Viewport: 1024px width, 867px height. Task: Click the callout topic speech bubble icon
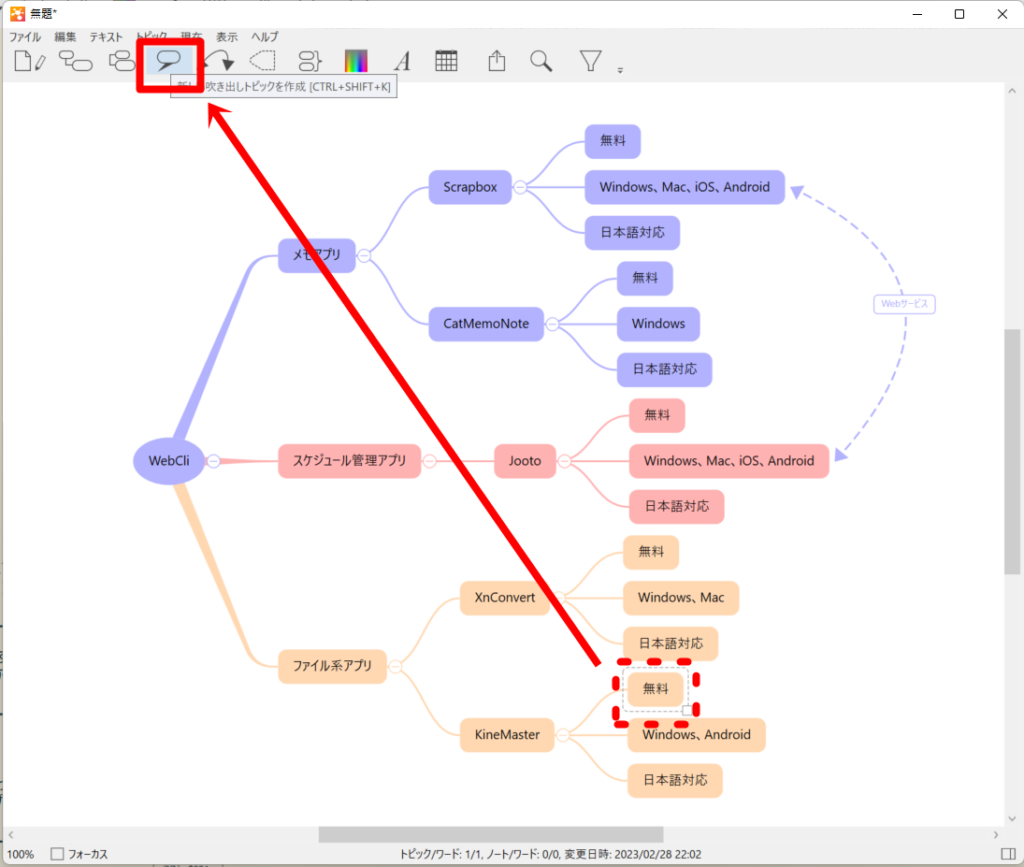[x=169, y=61]
